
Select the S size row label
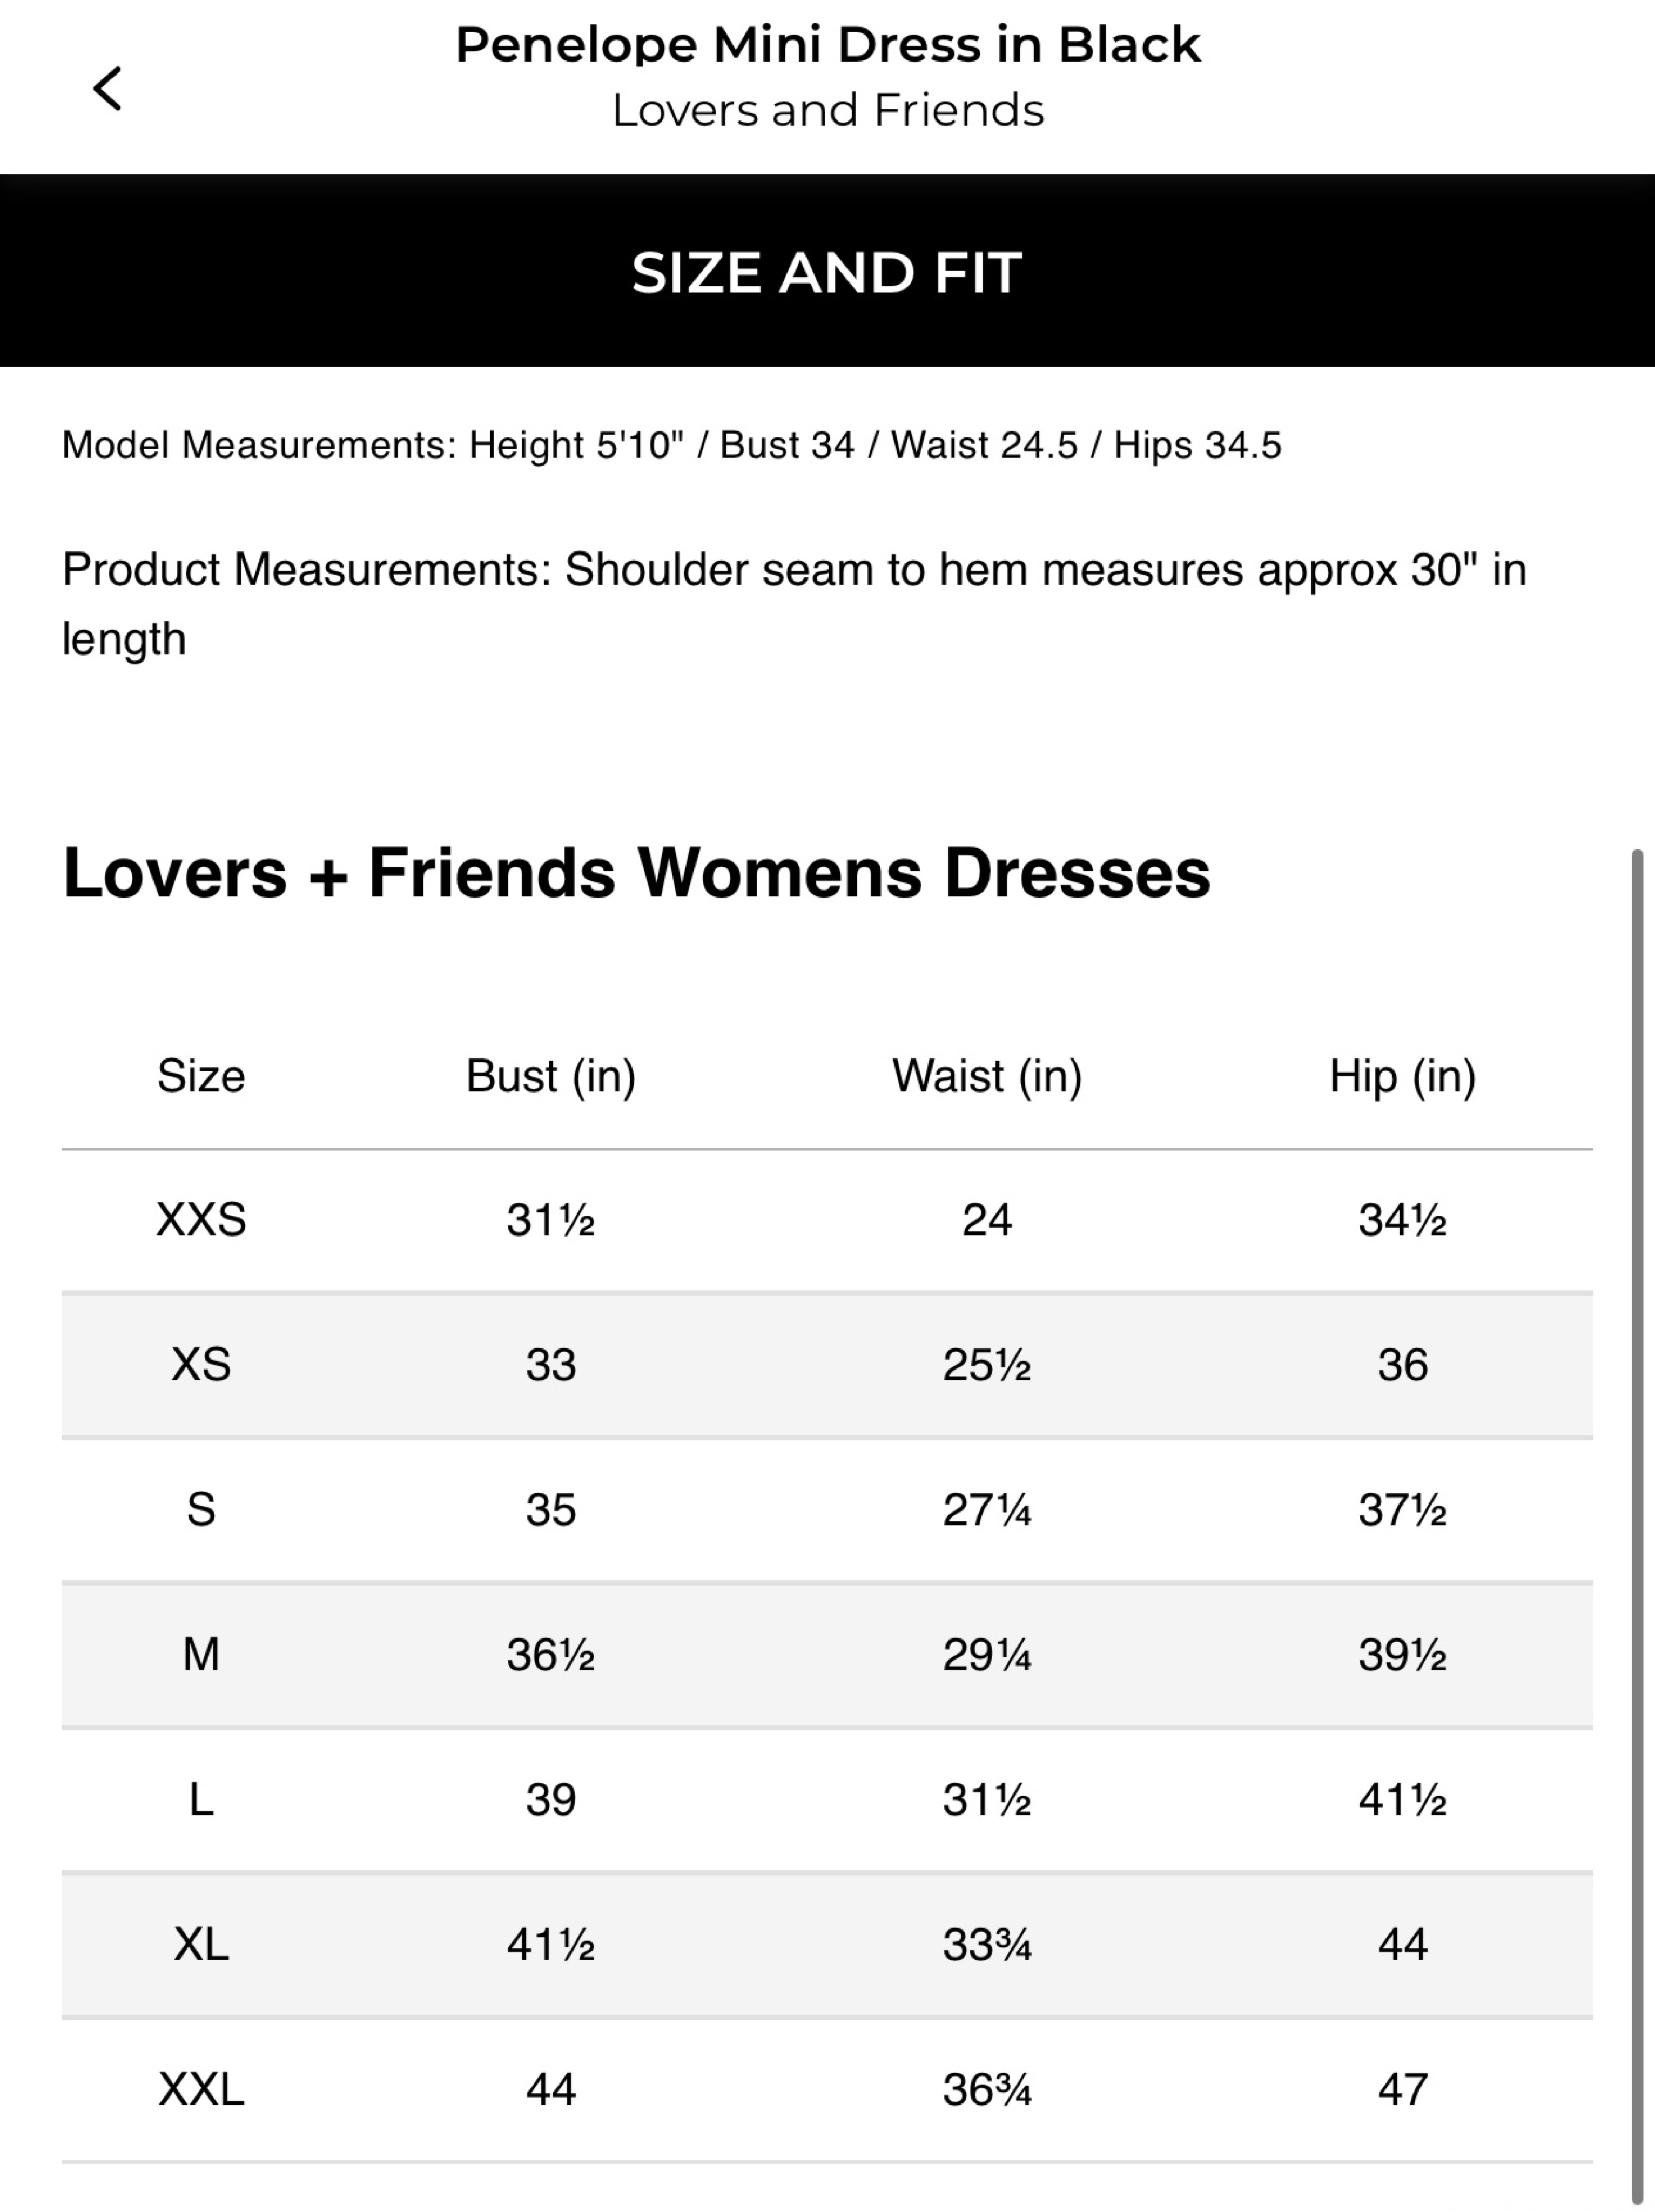(x=201, y=1510)
